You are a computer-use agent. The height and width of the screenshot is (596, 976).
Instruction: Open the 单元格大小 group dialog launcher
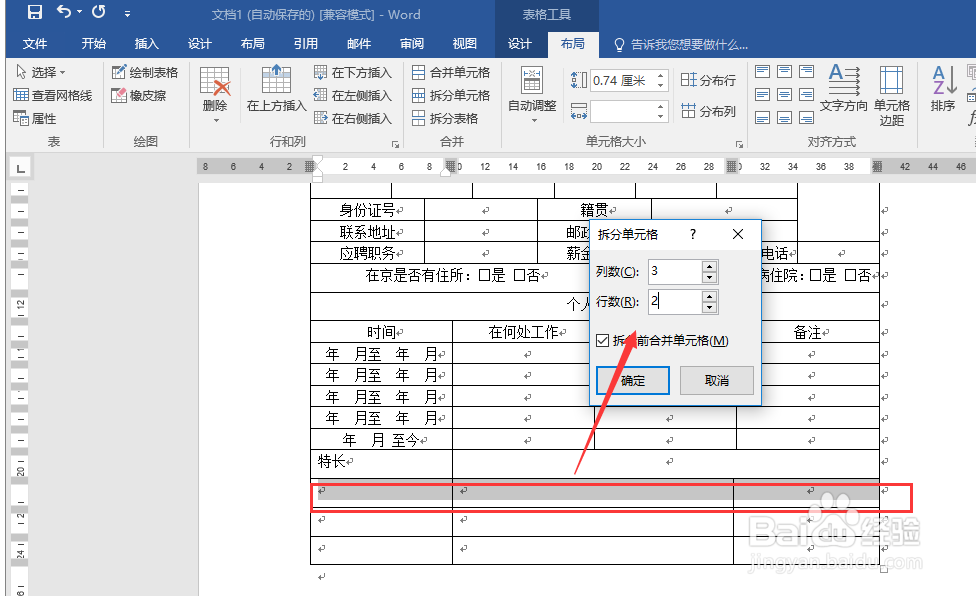(x=739, y=144)
